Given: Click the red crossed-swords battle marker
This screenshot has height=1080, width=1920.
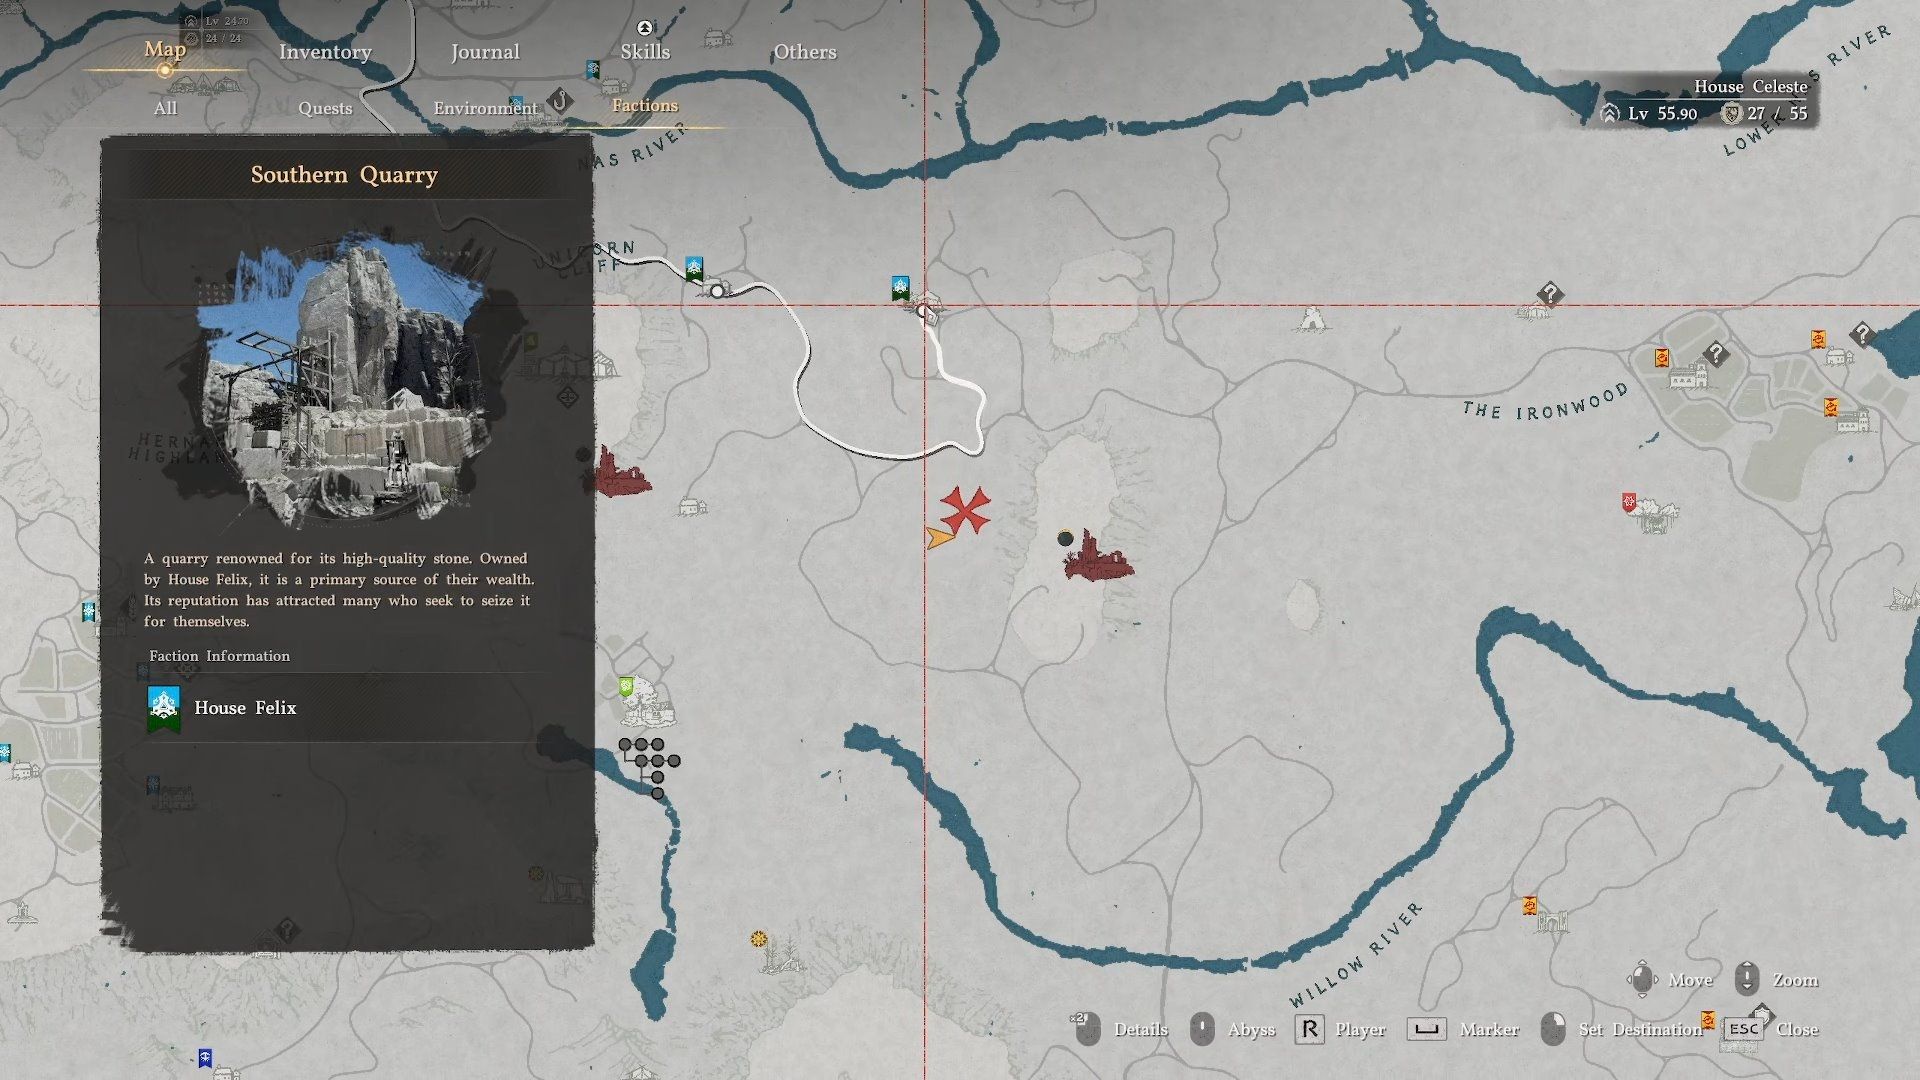Looking at the screenshot, I should pyautogui.click(x=965, y=510).
